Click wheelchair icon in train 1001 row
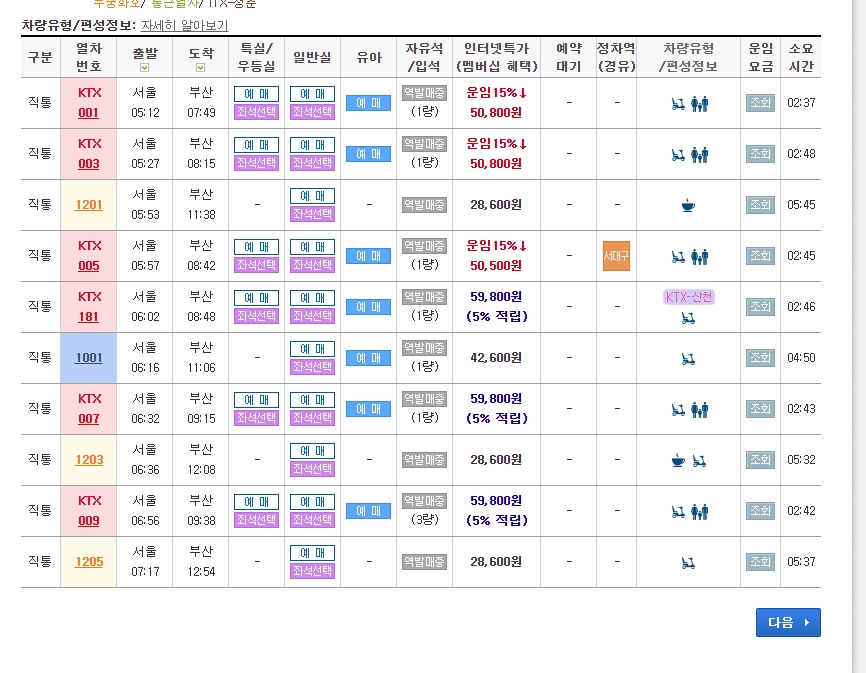Viewport: 866px width, 673px height. (x=688, y=359)
